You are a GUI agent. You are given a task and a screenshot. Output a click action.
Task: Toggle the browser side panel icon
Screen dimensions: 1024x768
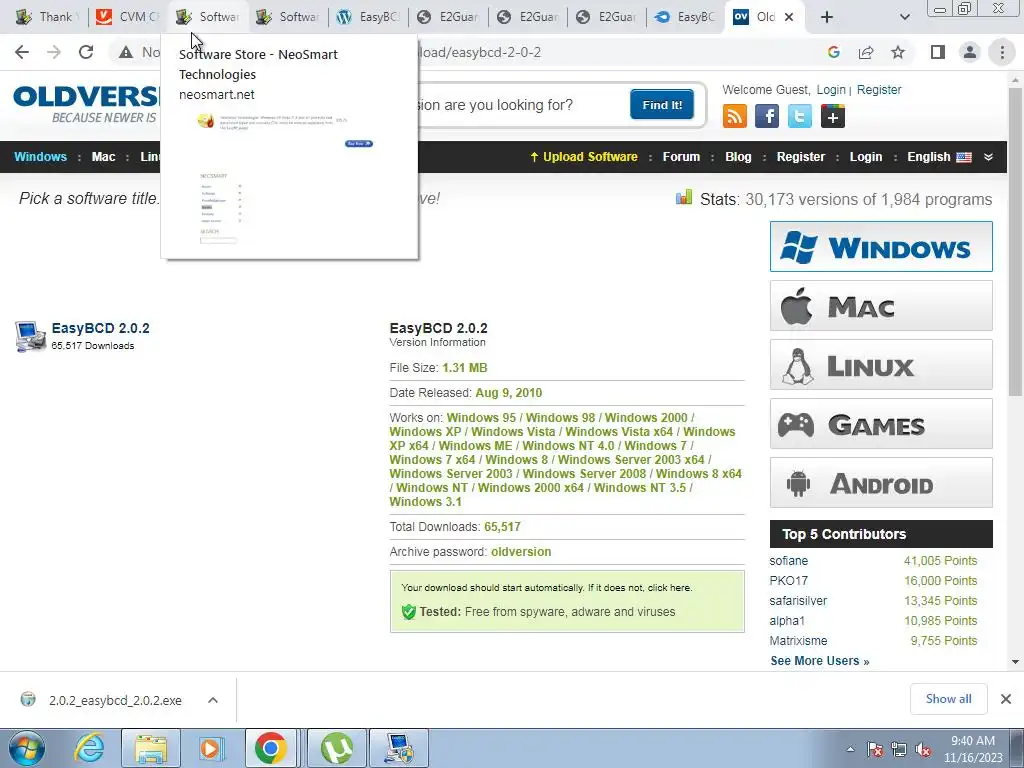click(x=938, y=52)
